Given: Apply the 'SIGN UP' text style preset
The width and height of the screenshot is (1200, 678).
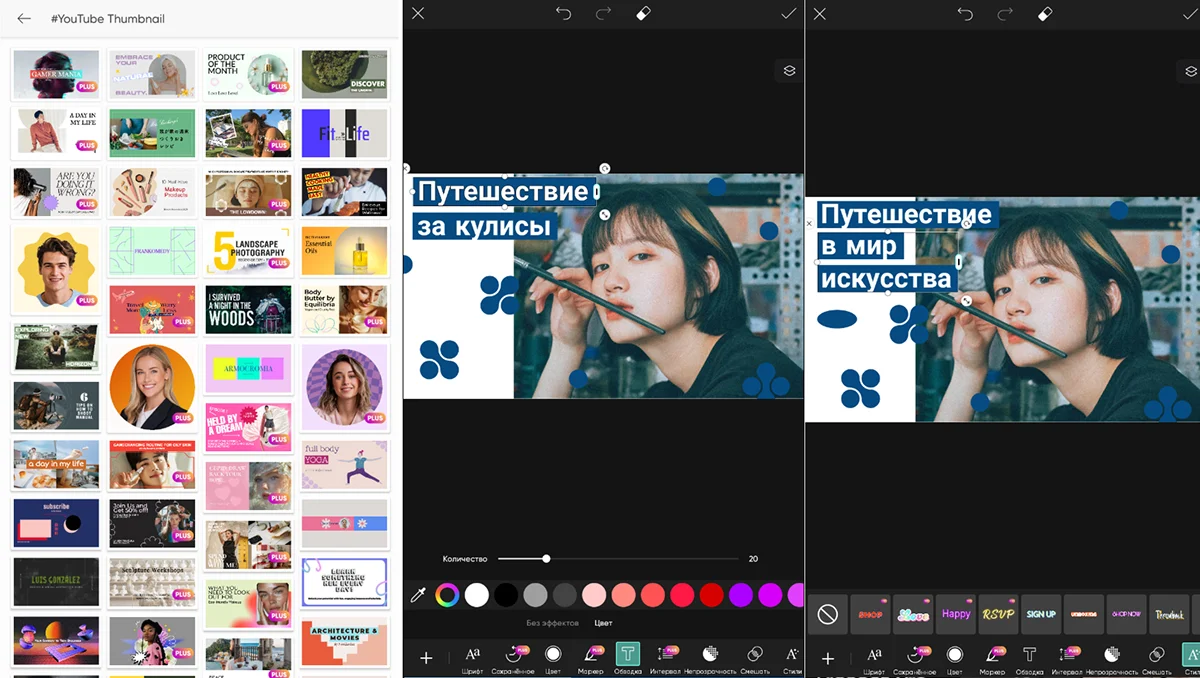Looking at the screenshot, I should click(1041, 614).
